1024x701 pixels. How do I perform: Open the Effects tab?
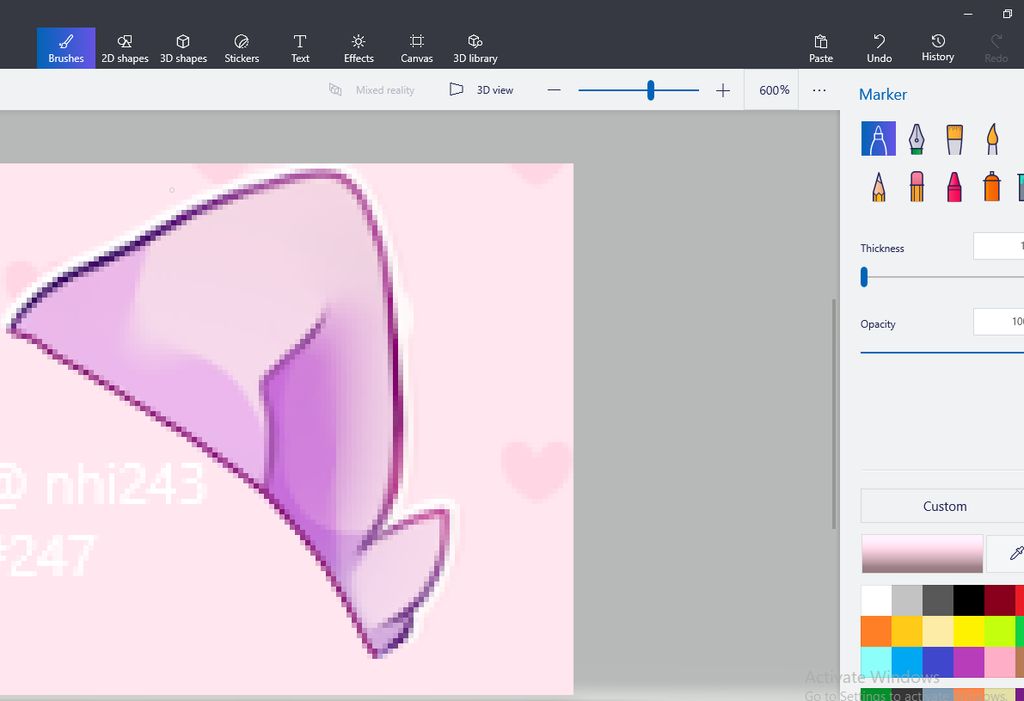[x=359, y=49]
